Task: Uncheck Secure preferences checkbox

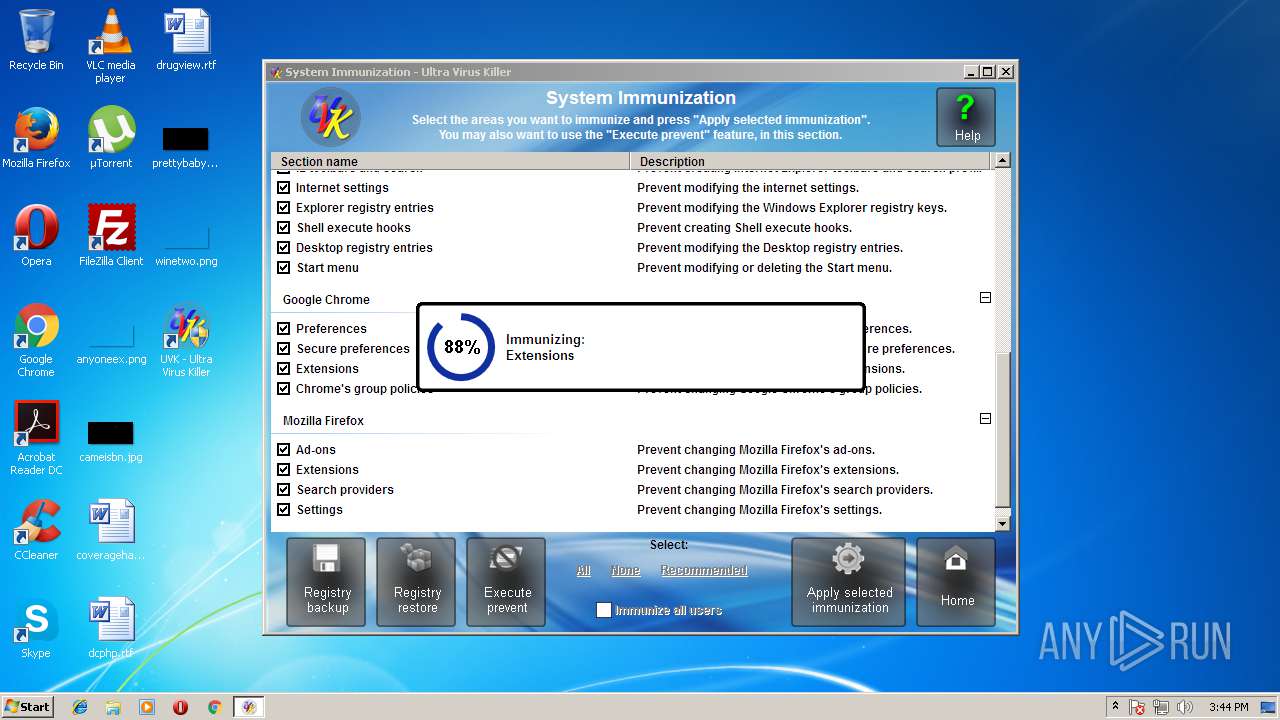Action: pyautogui.click(x=283, y=349)
